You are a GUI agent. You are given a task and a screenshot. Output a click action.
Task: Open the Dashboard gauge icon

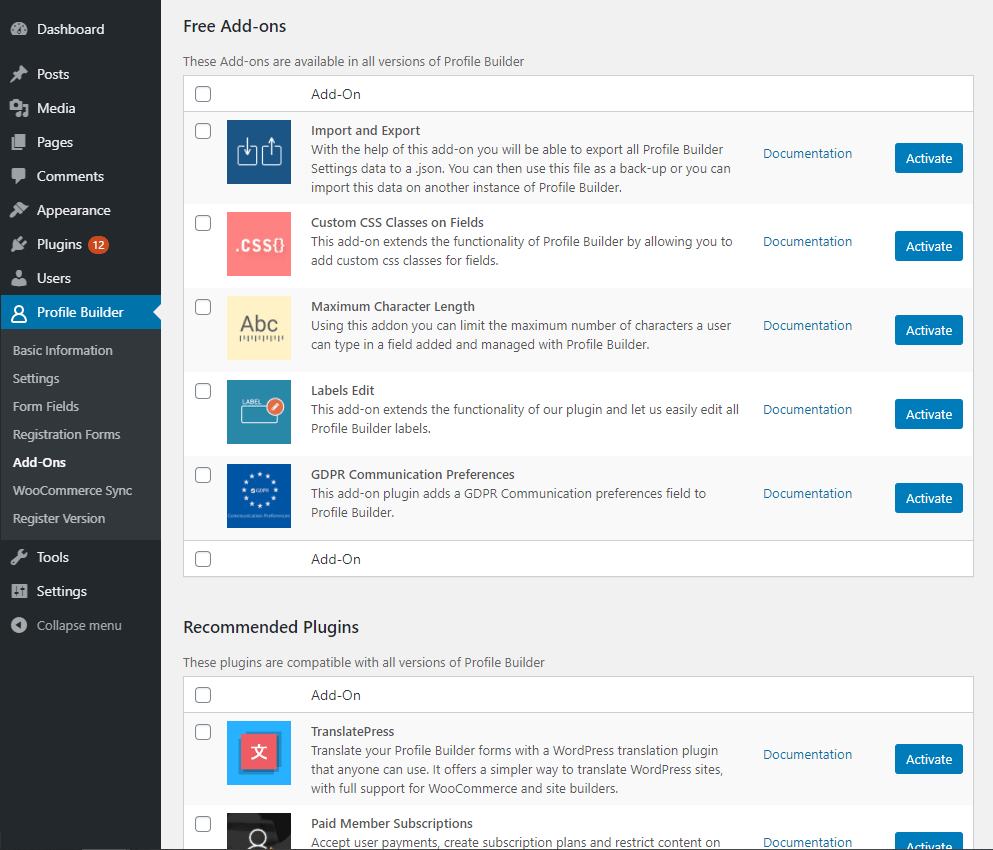point(19,29)
